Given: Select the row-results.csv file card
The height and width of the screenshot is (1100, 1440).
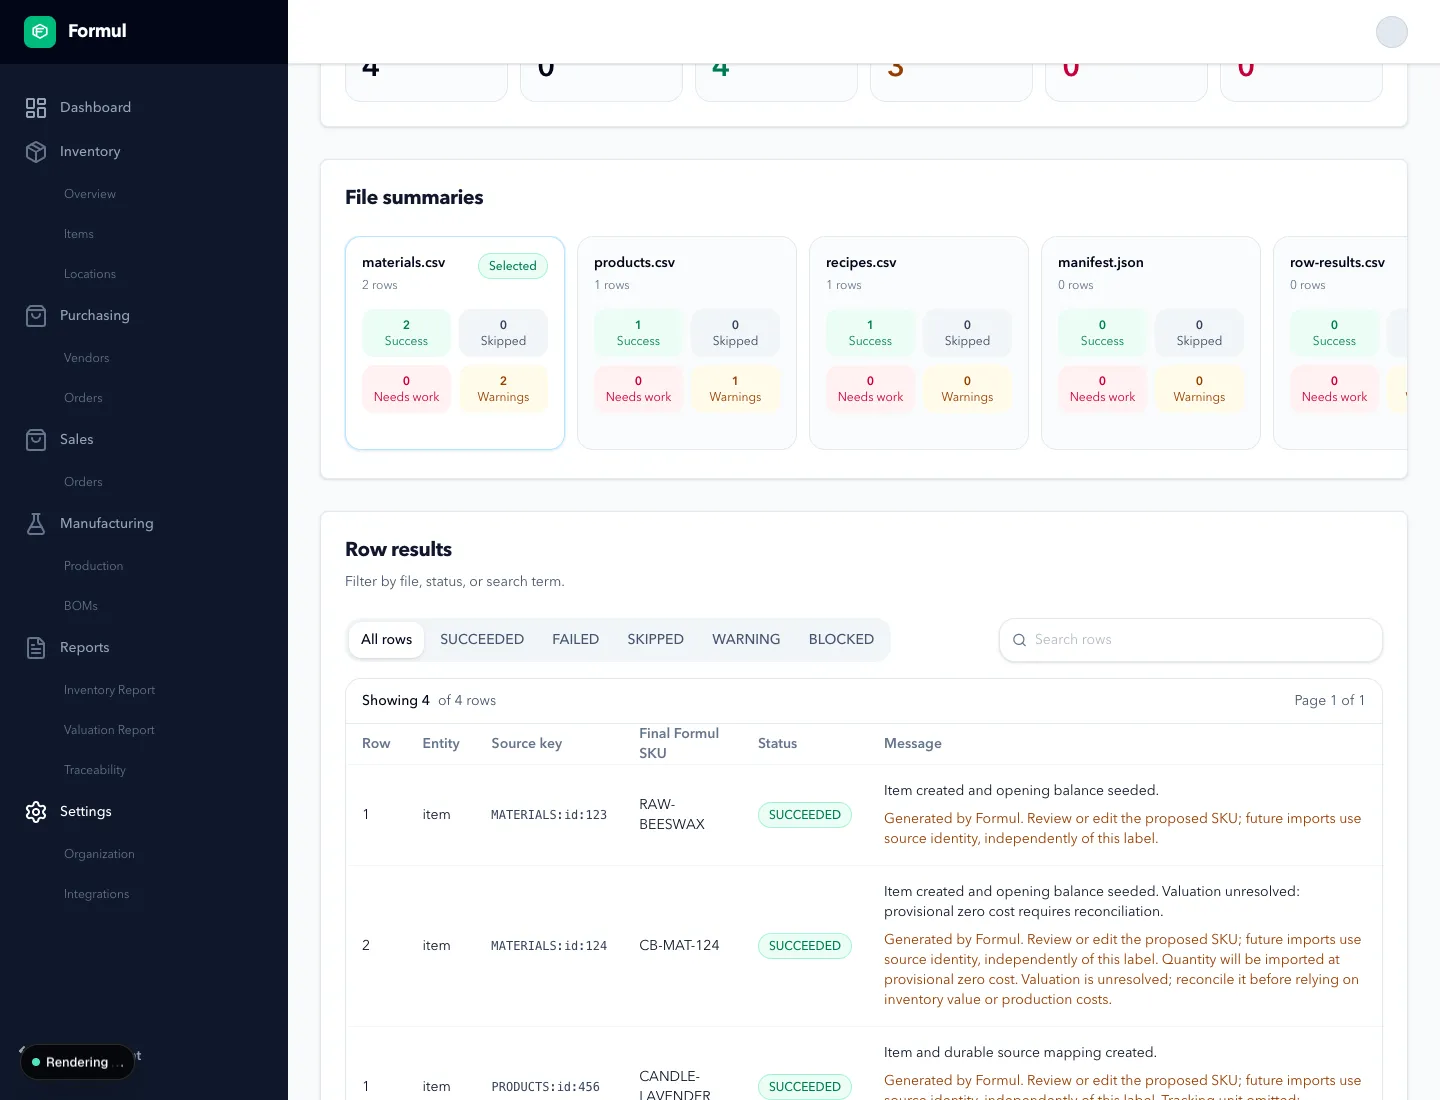Looking at the screenshot, I should [1340, 343].
